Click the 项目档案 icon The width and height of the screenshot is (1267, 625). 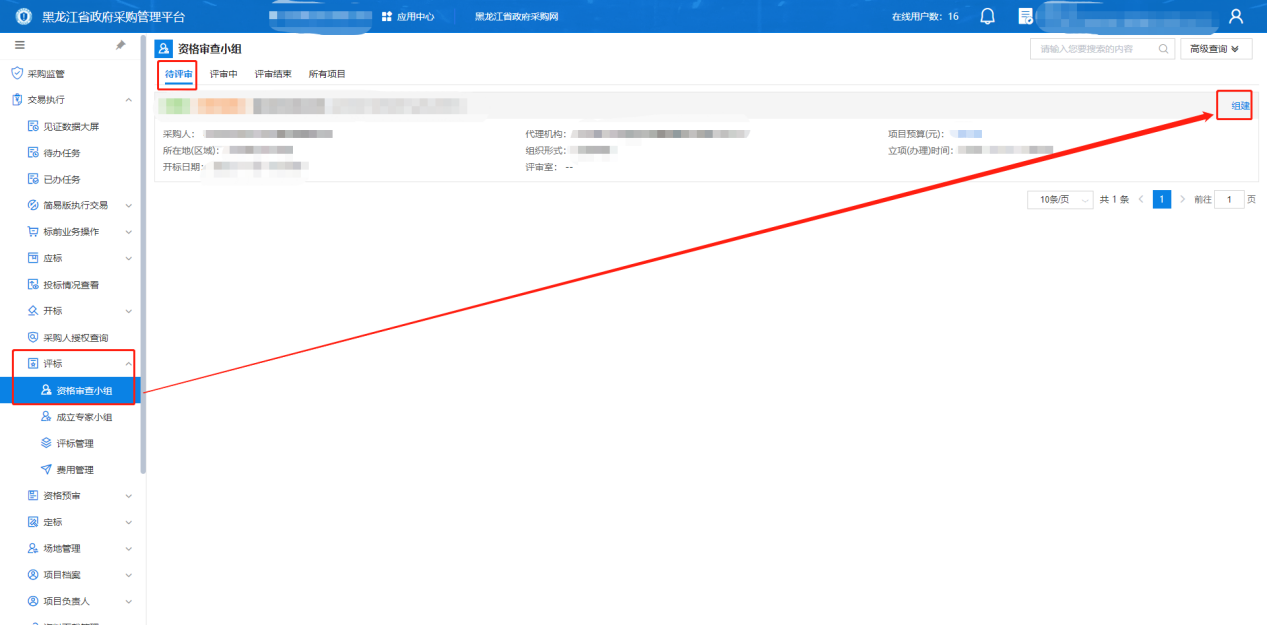(33, 575)
